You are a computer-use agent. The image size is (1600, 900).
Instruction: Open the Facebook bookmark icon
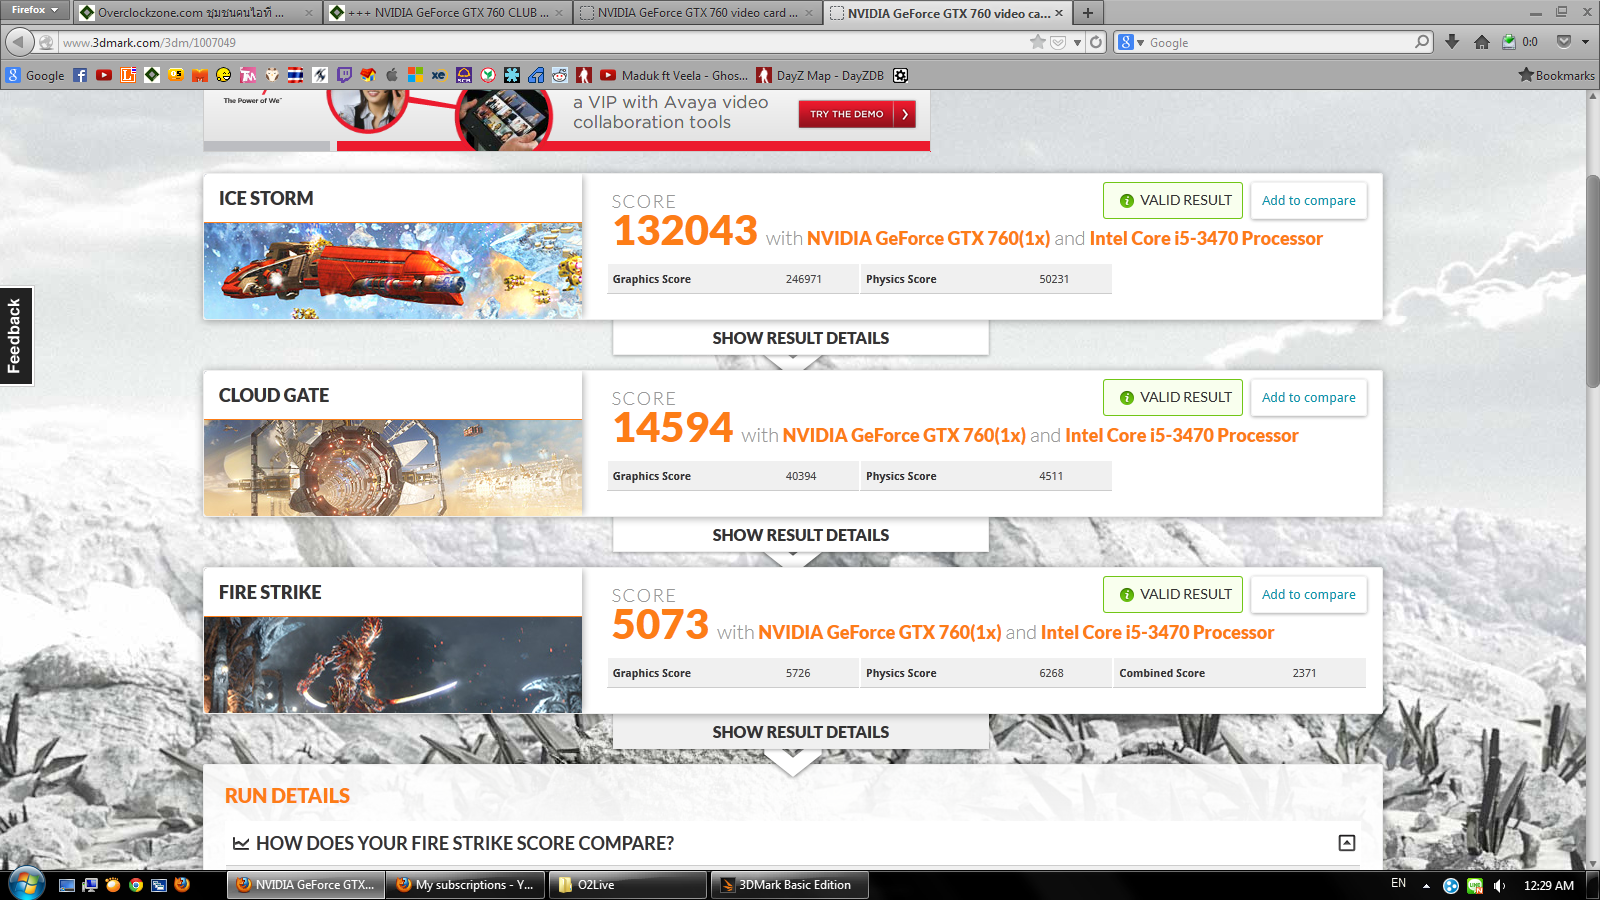click(x=80, y=75)
